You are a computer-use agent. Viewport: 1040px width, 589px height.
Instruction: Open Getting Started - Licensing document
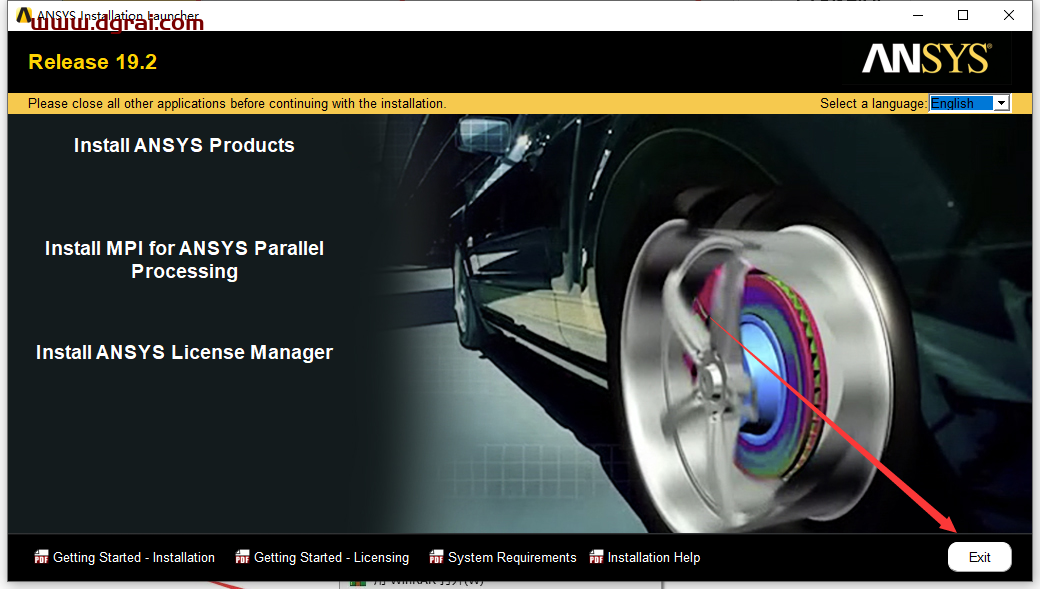332,558
